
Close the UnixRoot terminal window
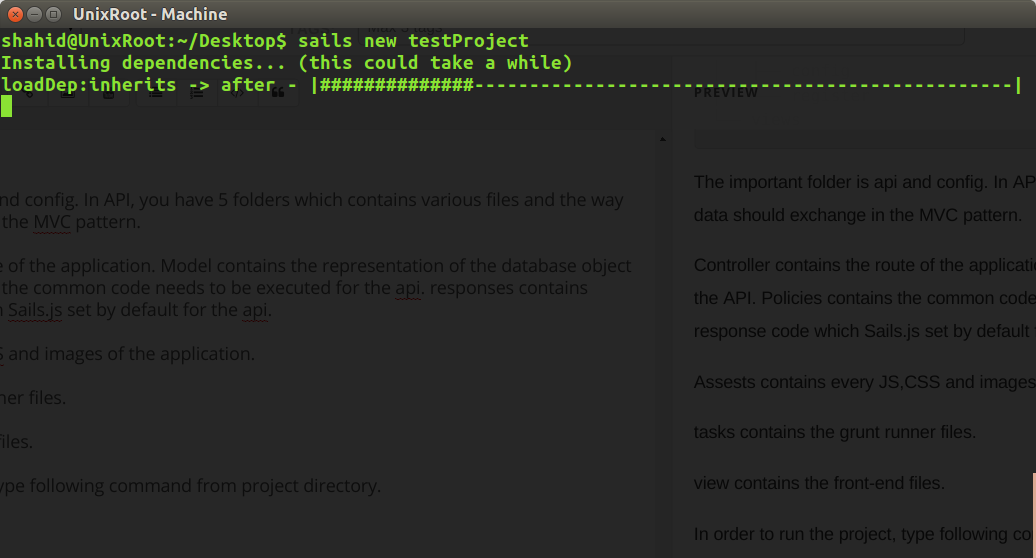tap(13, 14)
